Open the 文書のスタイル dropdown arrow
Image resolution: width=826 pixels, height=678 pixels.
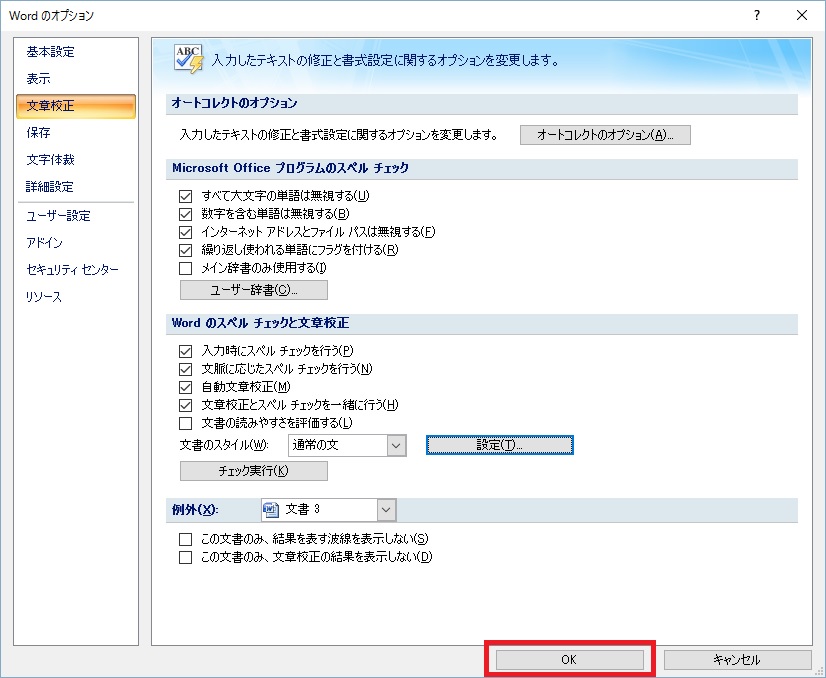pos(396,446)
